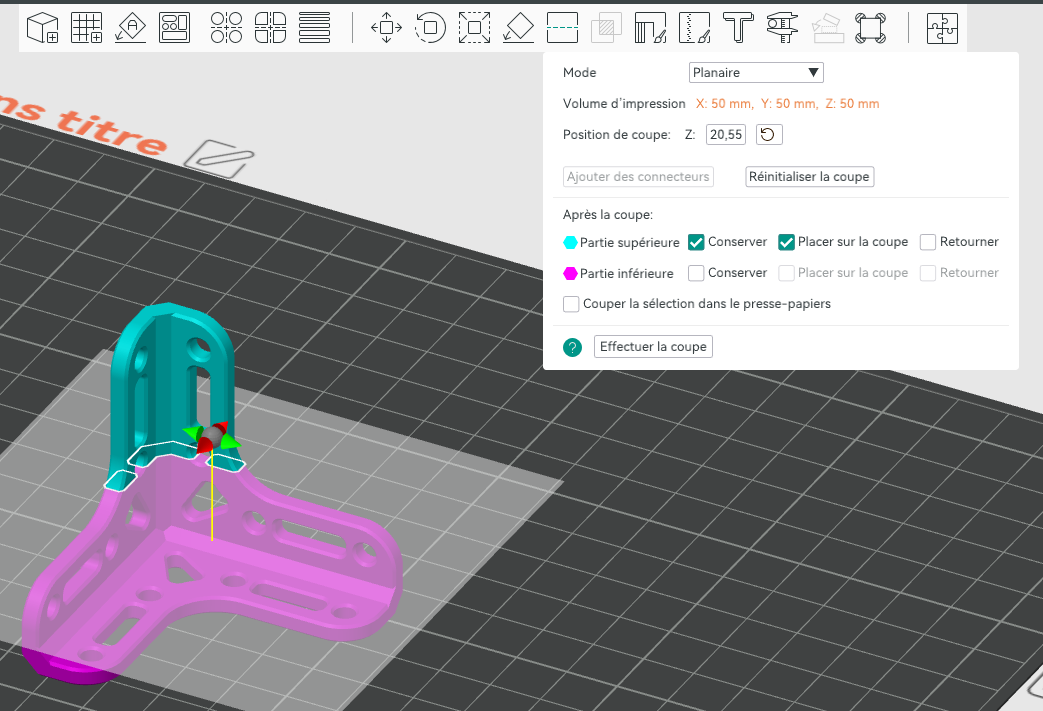Select the auto-orient tool
Screen dimensions: 1043x711
130,28
